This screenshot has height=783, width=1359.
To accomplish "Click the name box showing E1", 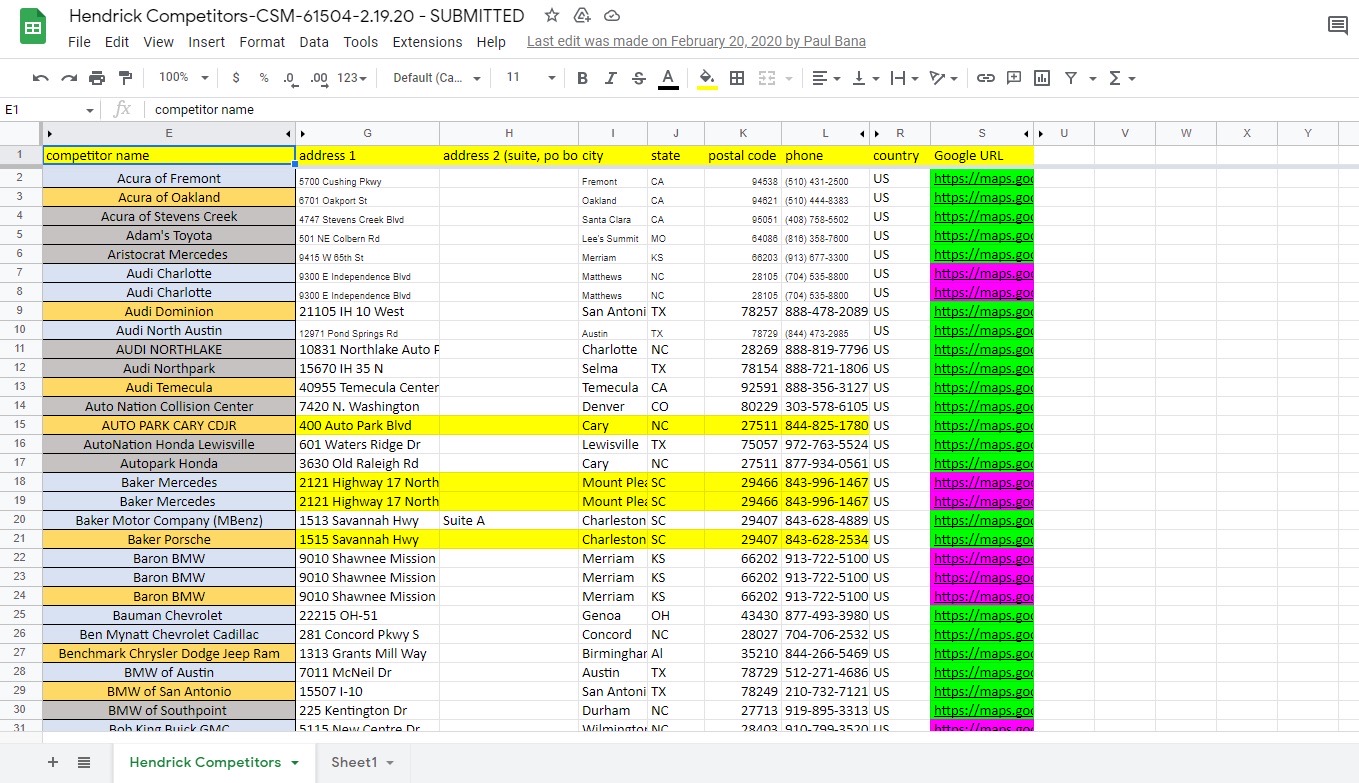I will 50,109.
